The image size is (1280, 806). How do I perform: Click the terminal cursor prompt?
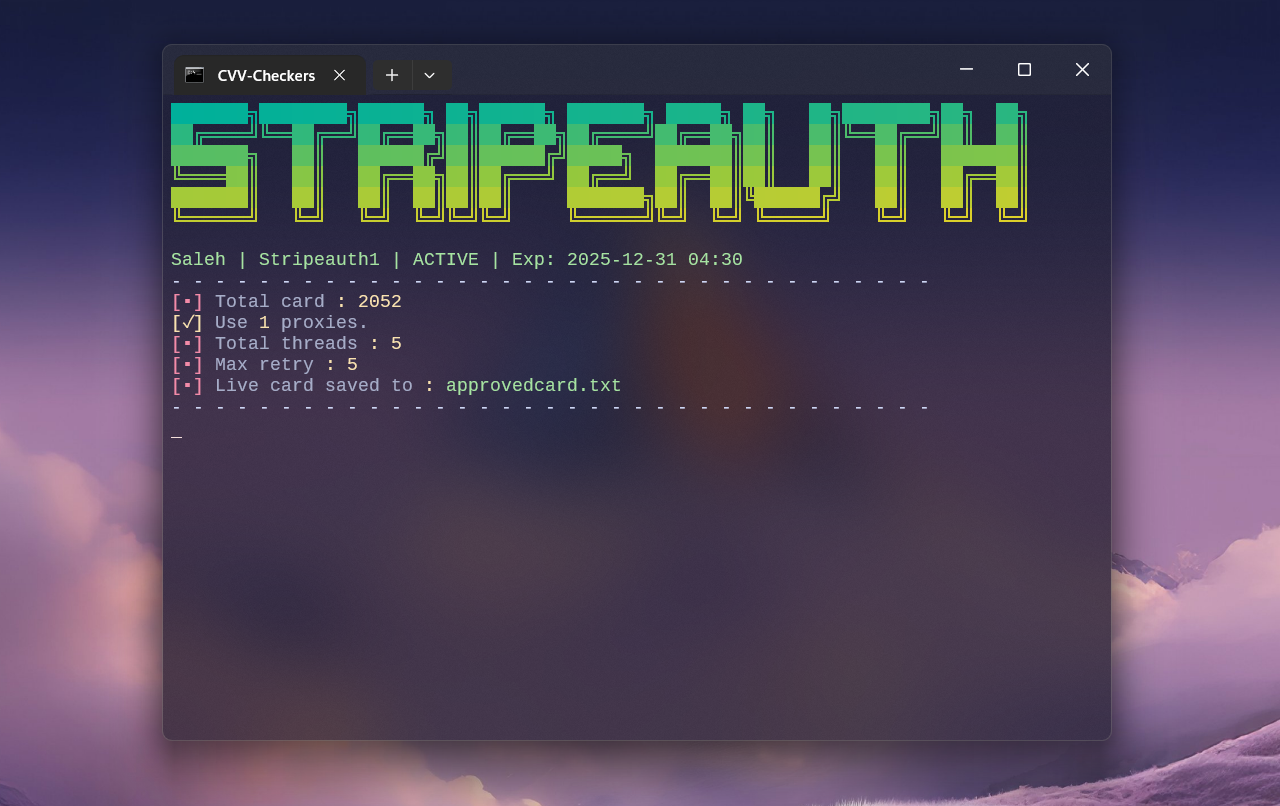tap(177, 437)
